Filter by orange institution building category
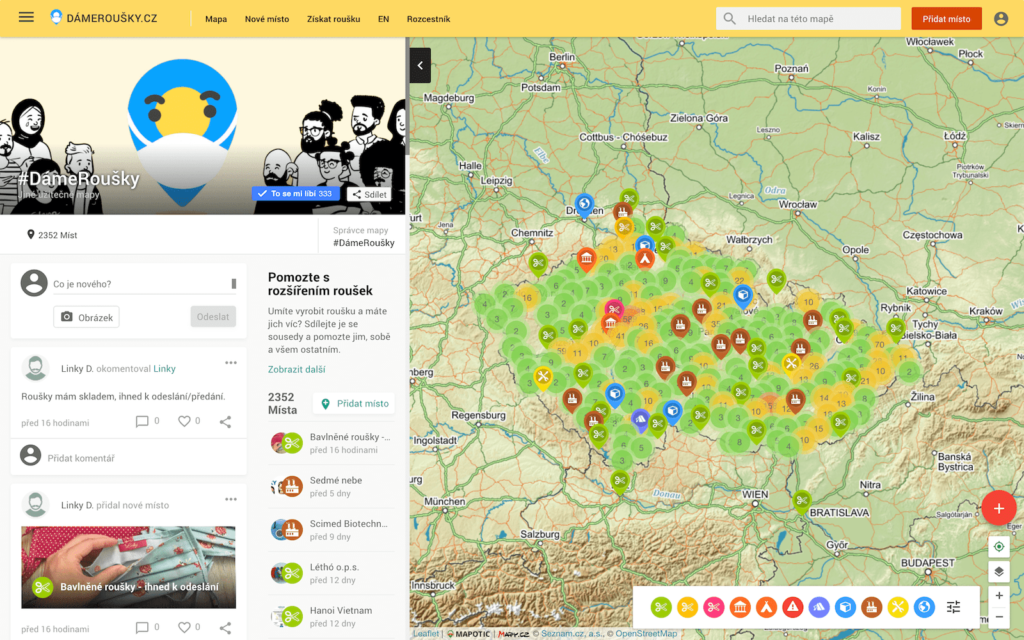 (x=740, y=607)
